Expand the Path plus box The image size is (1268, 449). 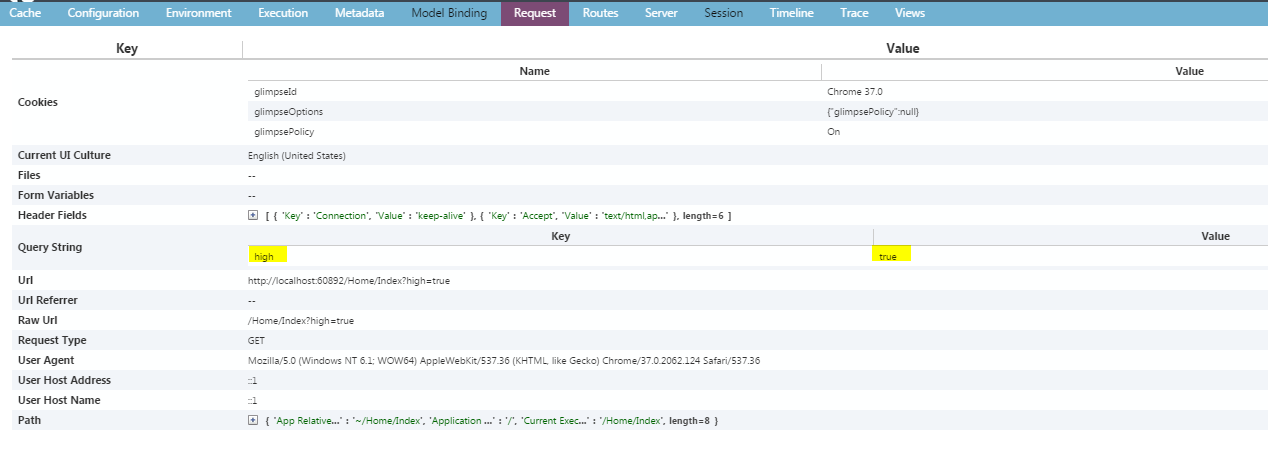click(253, 420)
